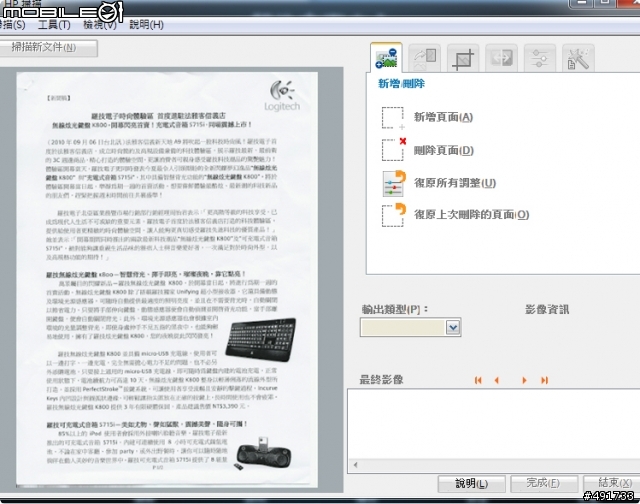Select 新增頁面(A) option
The height and width of the screenshot is (504, 640).
coord(443,117)
